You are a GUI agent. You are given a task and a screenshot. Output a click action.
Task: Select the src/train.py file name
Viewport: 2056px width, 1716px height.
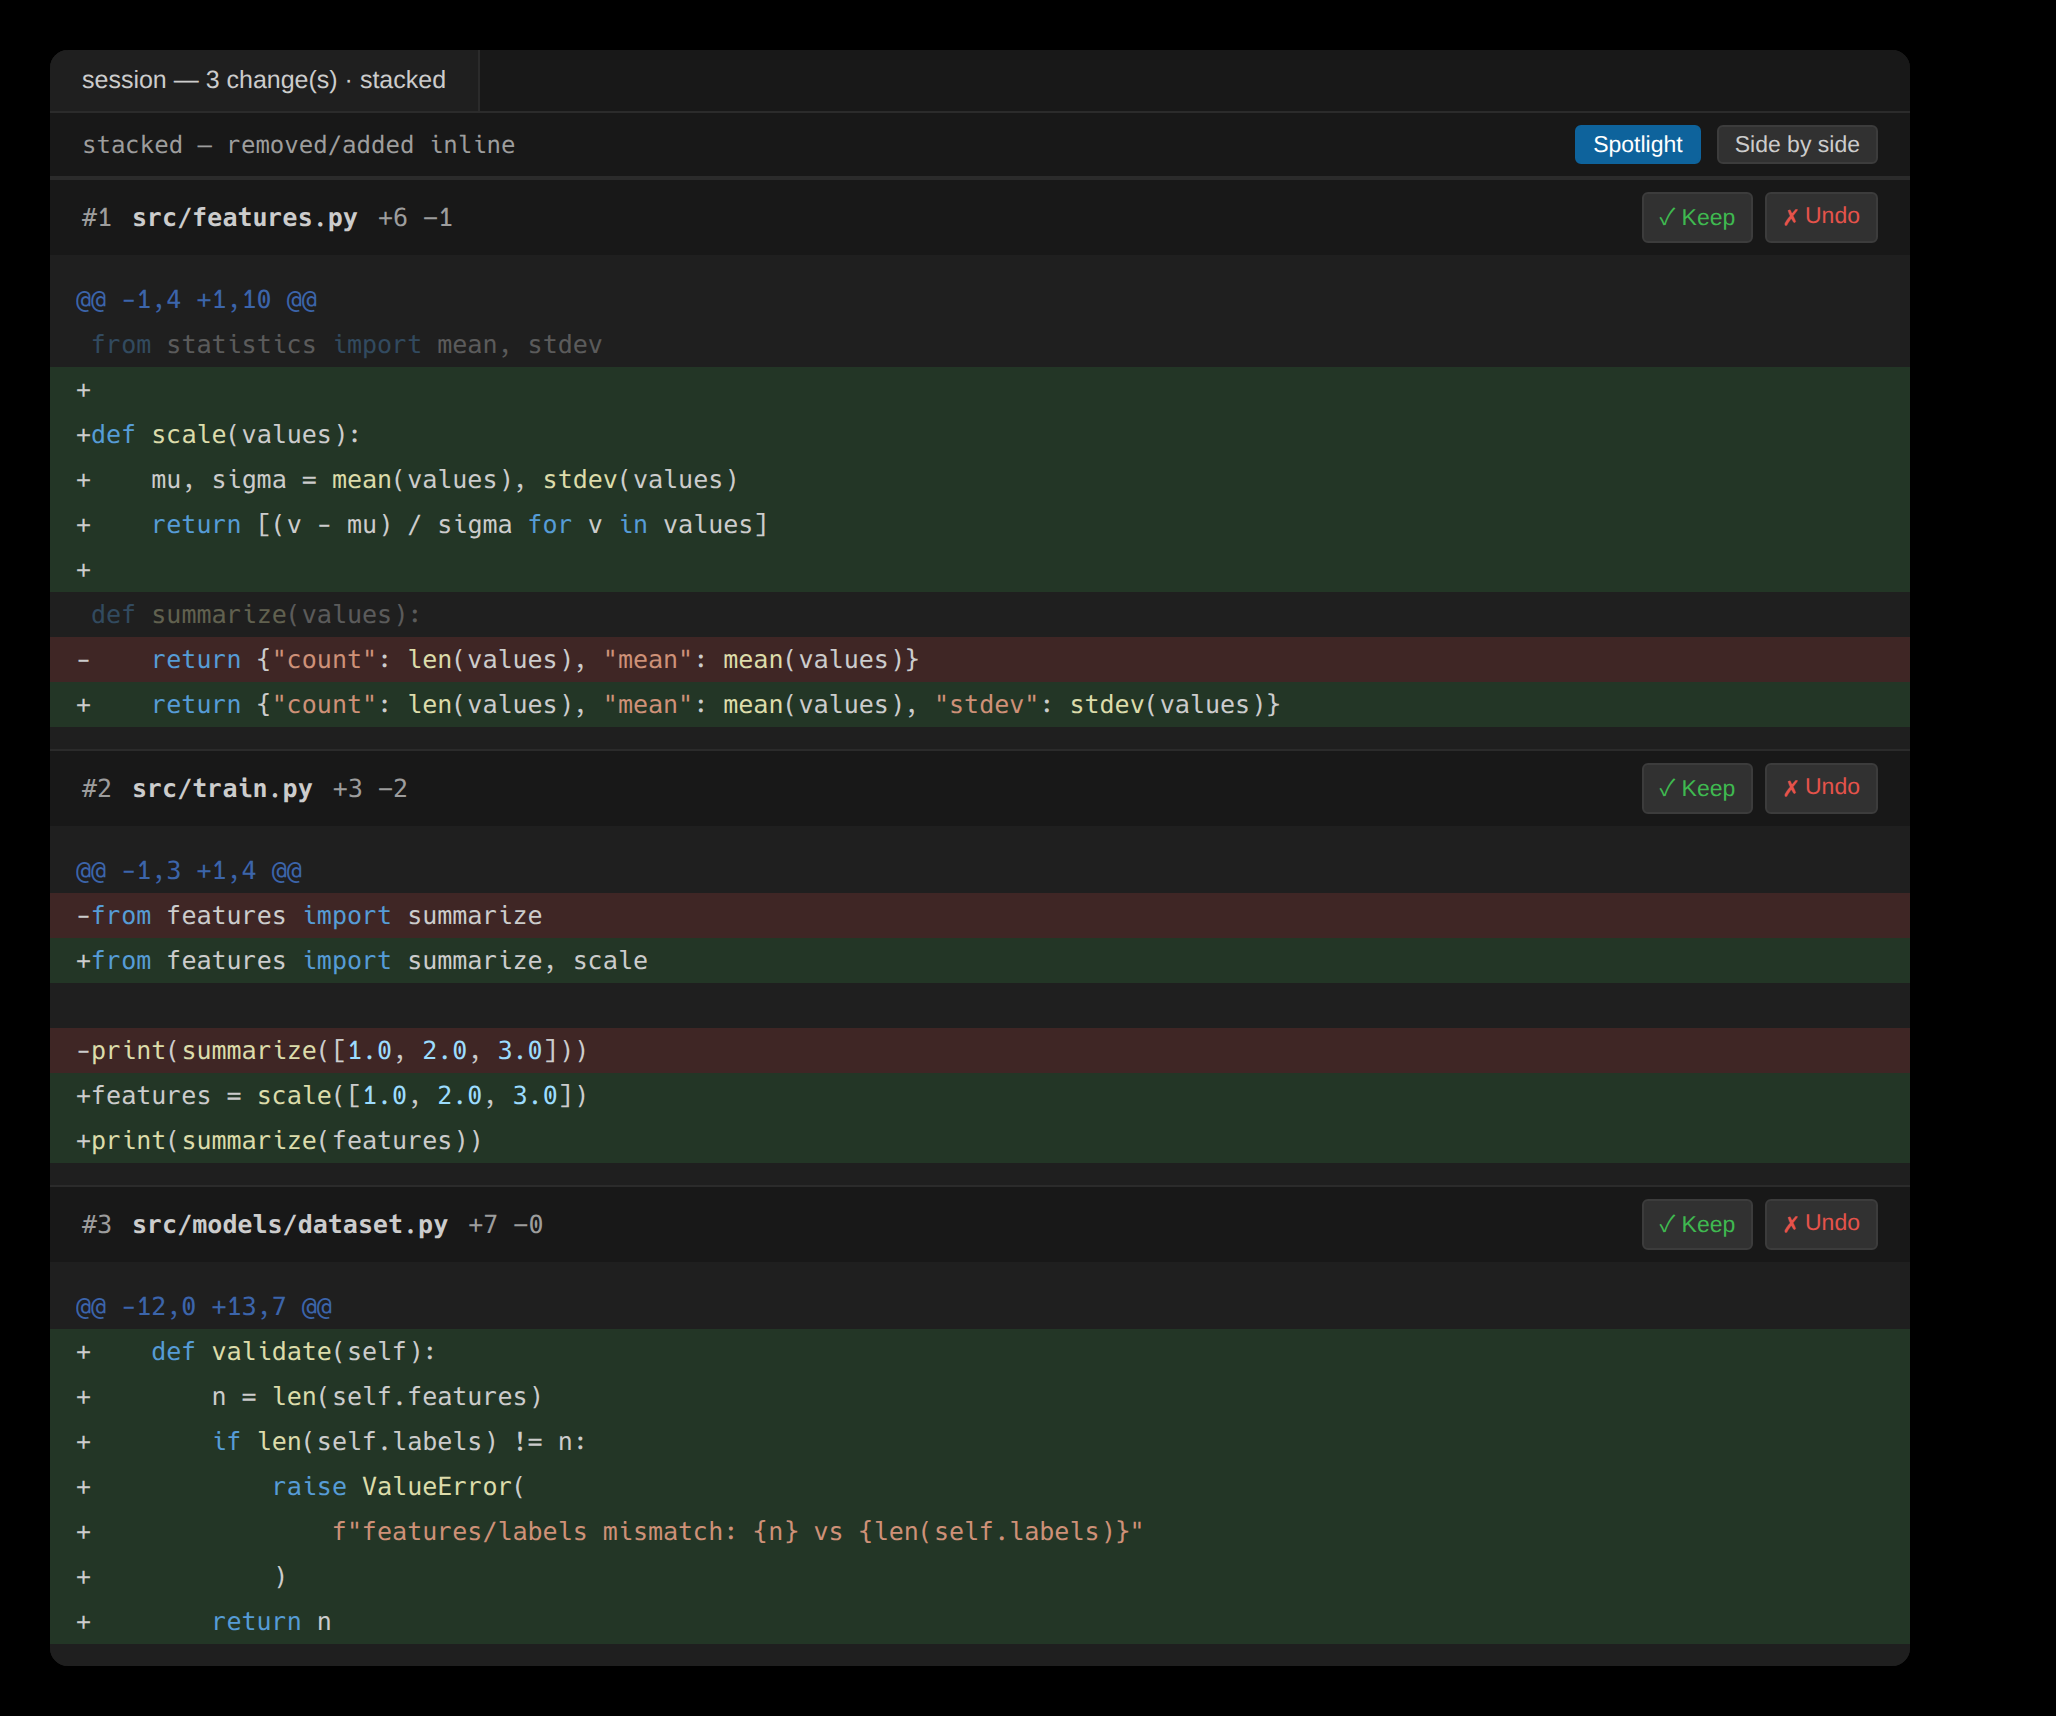coord(222,789)
